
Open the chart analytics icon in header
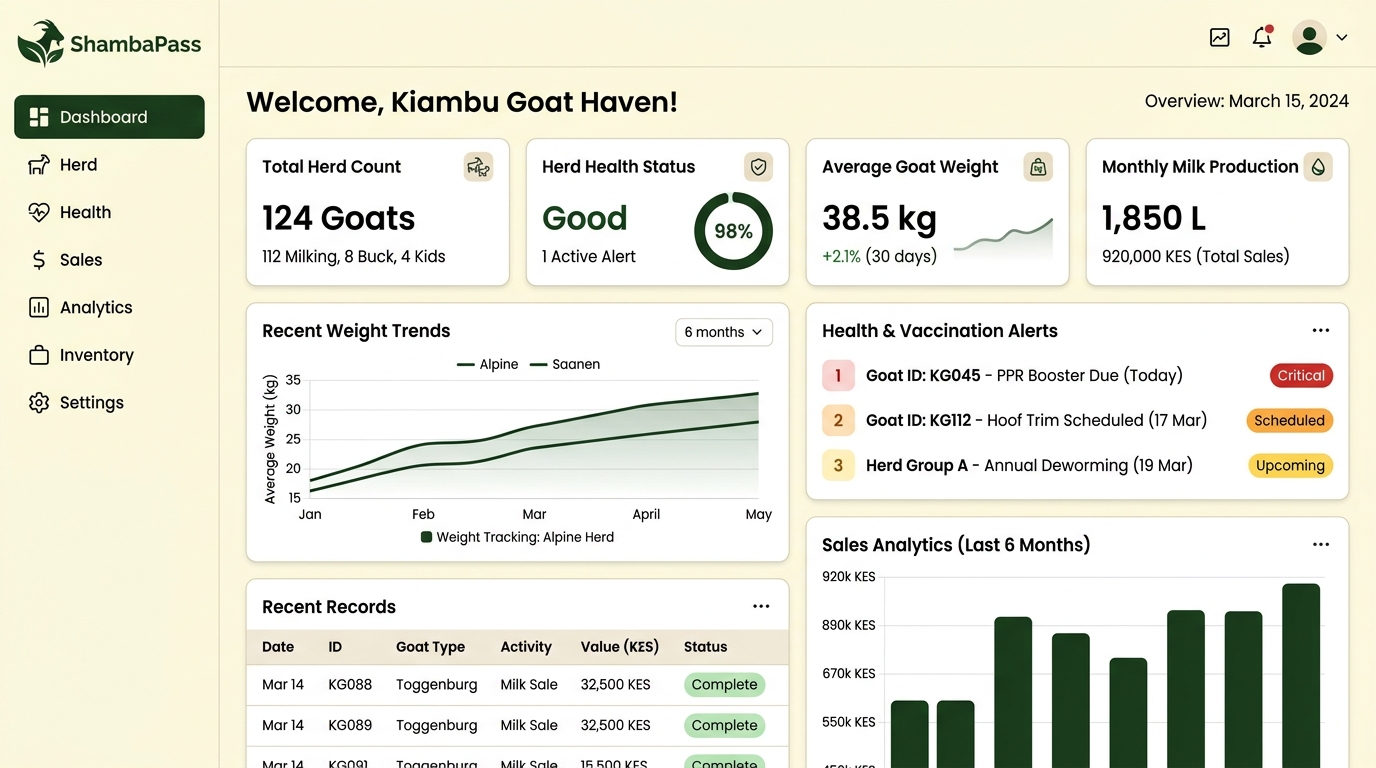(1219, 38)
